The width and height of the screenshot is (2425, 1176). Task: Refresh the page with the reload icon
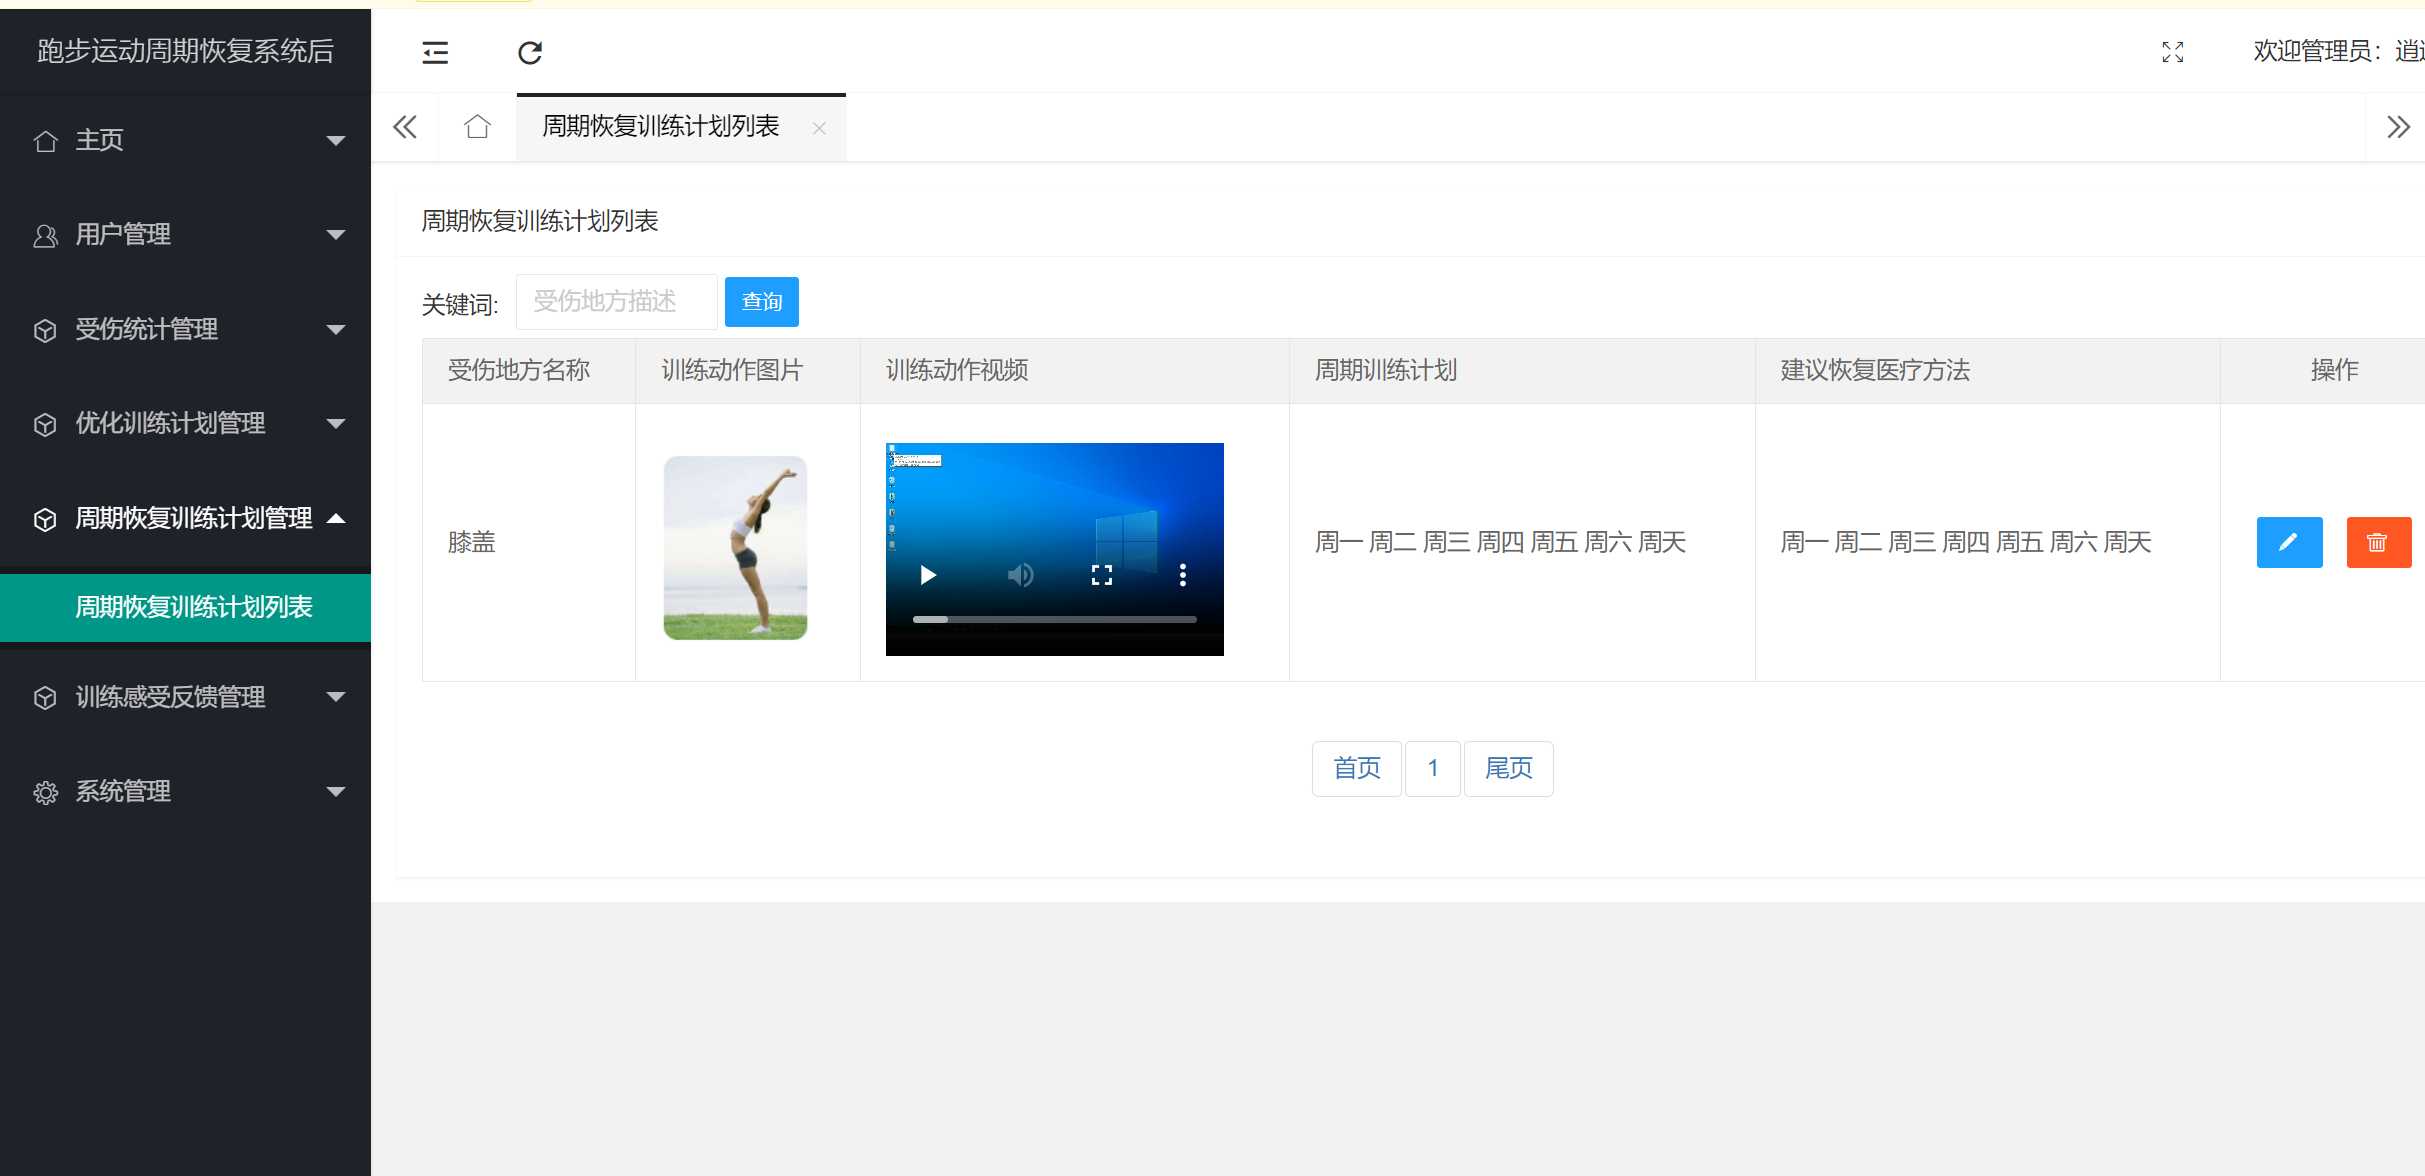pyautogui.click(x=530, y=52)
